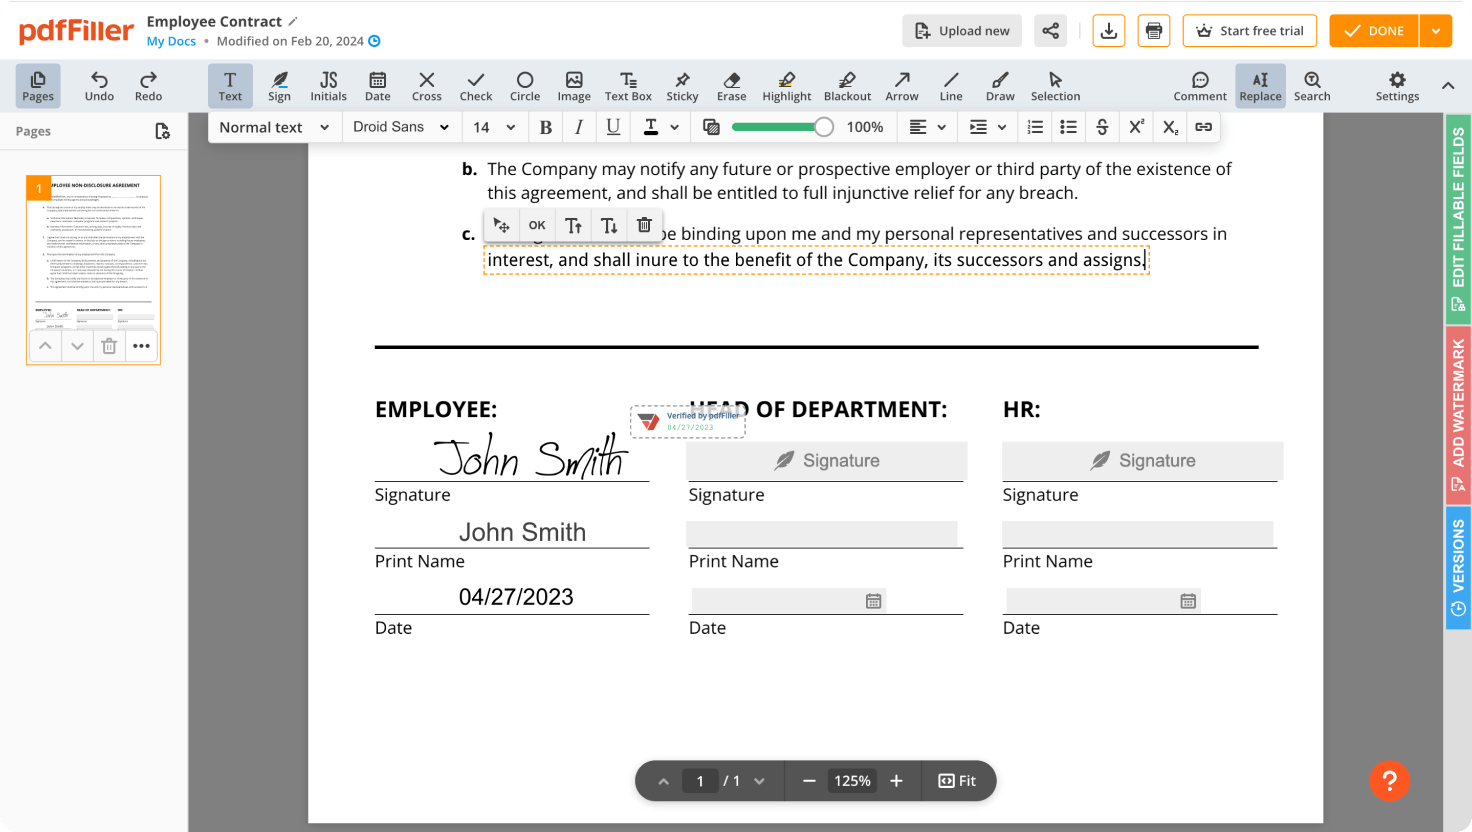Viewport: 1472px width, 832px height.
Task: Start free trial of pdfFiller
Action: tap(1249, 30)
